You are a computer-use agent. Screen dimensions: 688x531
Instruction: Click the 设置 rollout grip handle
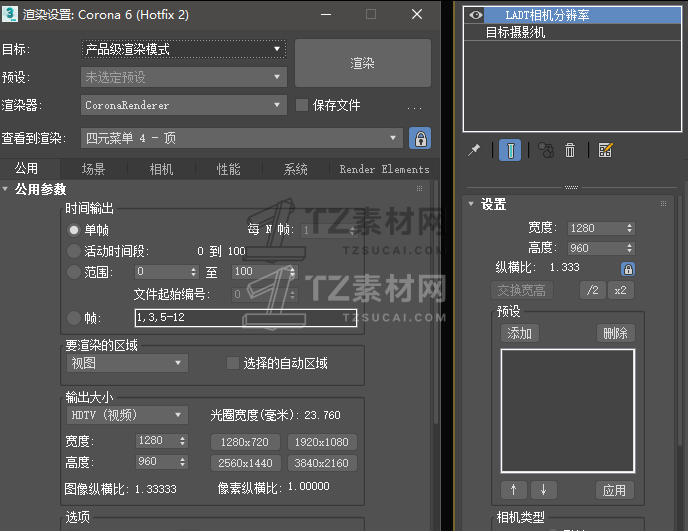point(663,204)
